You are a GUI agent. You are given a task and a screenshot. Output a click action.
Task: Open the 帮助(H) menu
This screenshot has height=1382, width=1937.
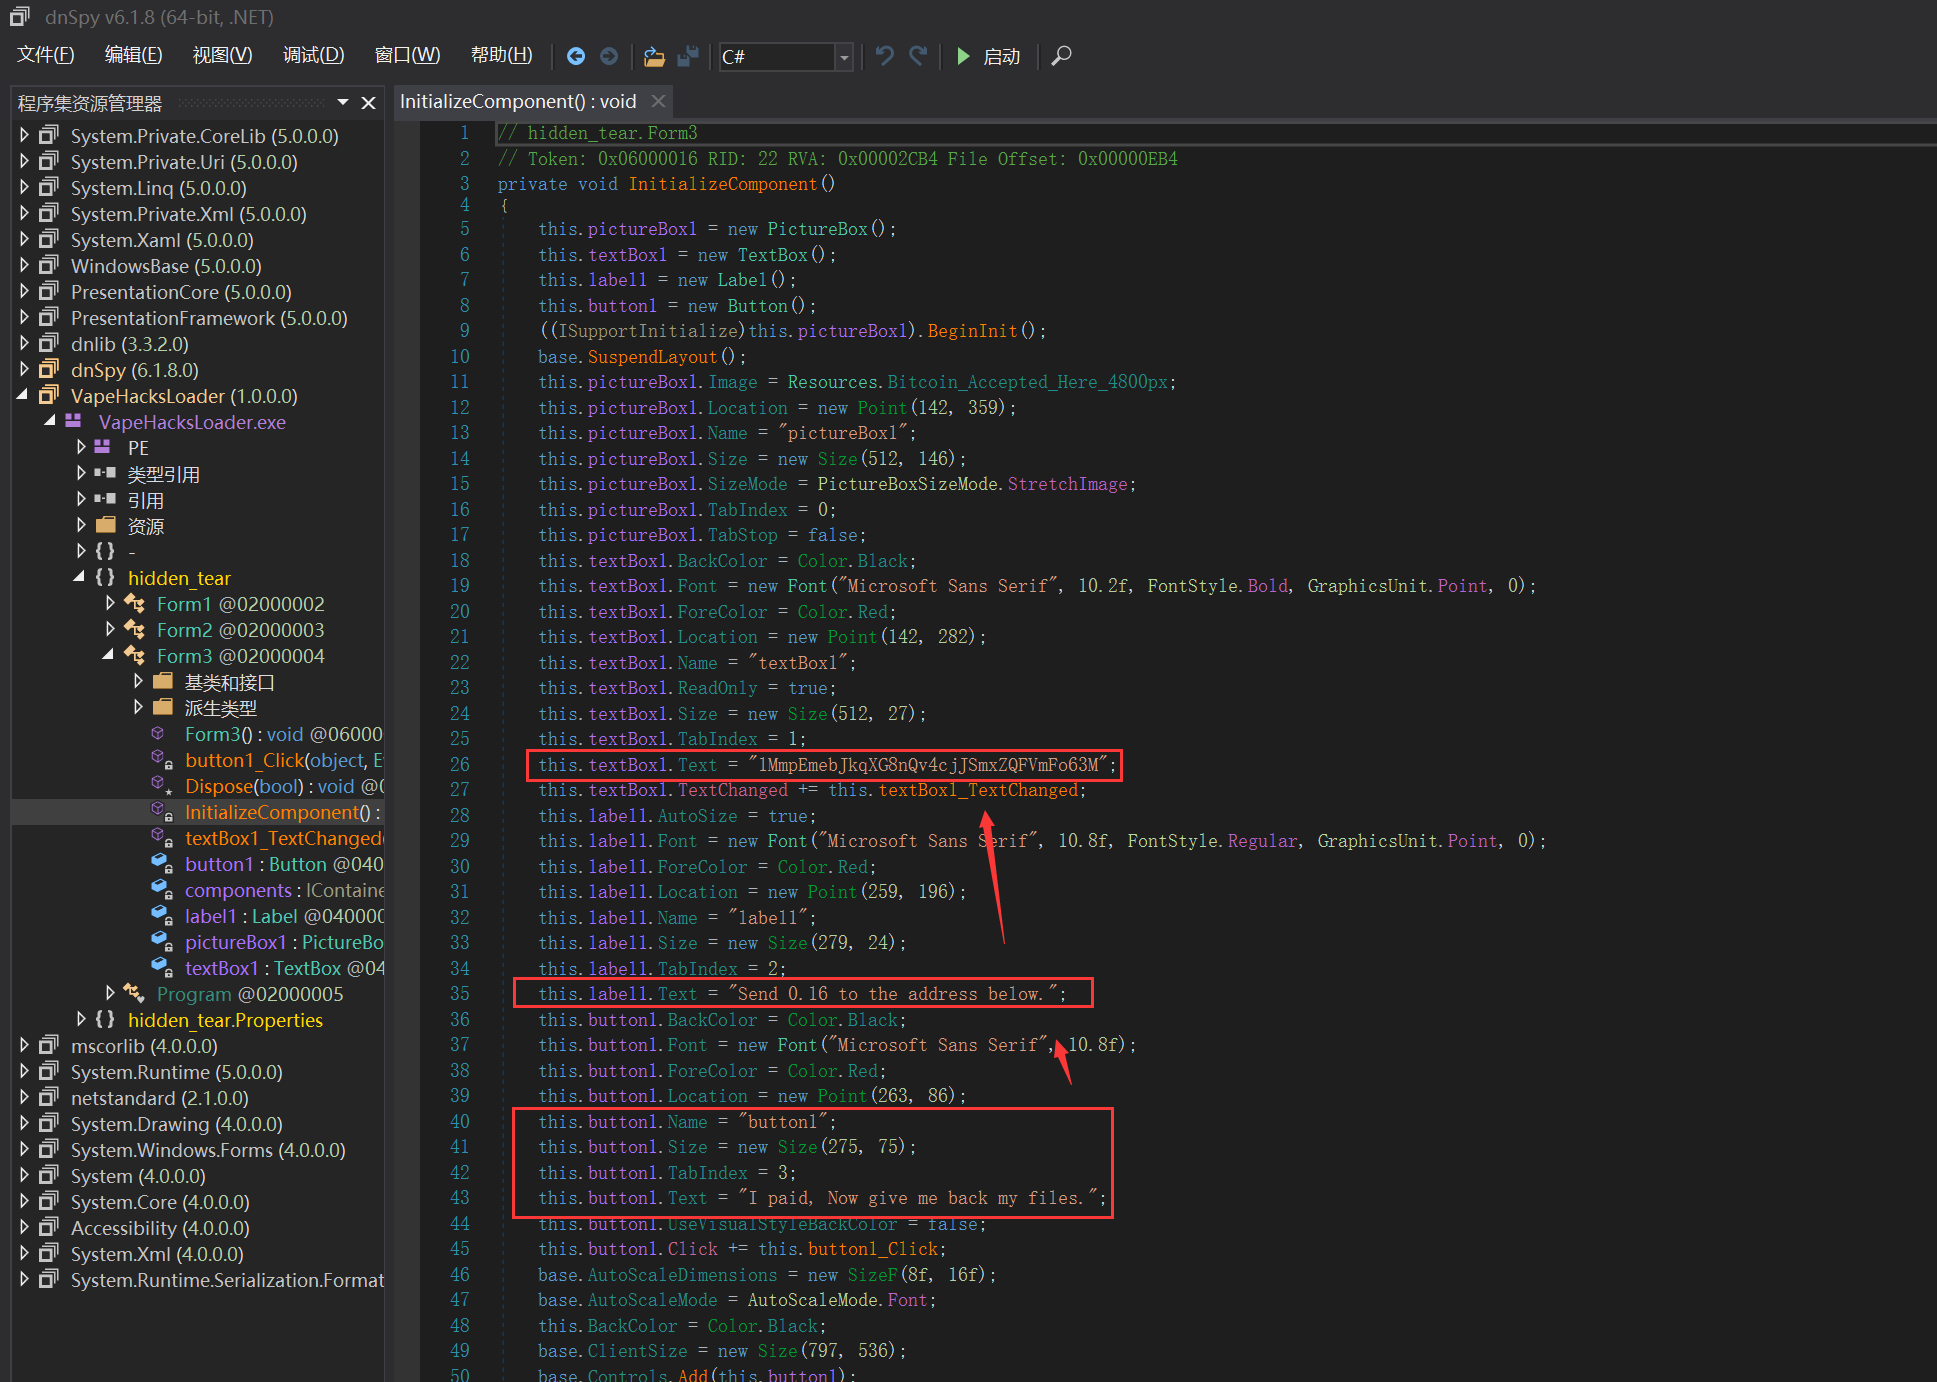coord(502,55)
